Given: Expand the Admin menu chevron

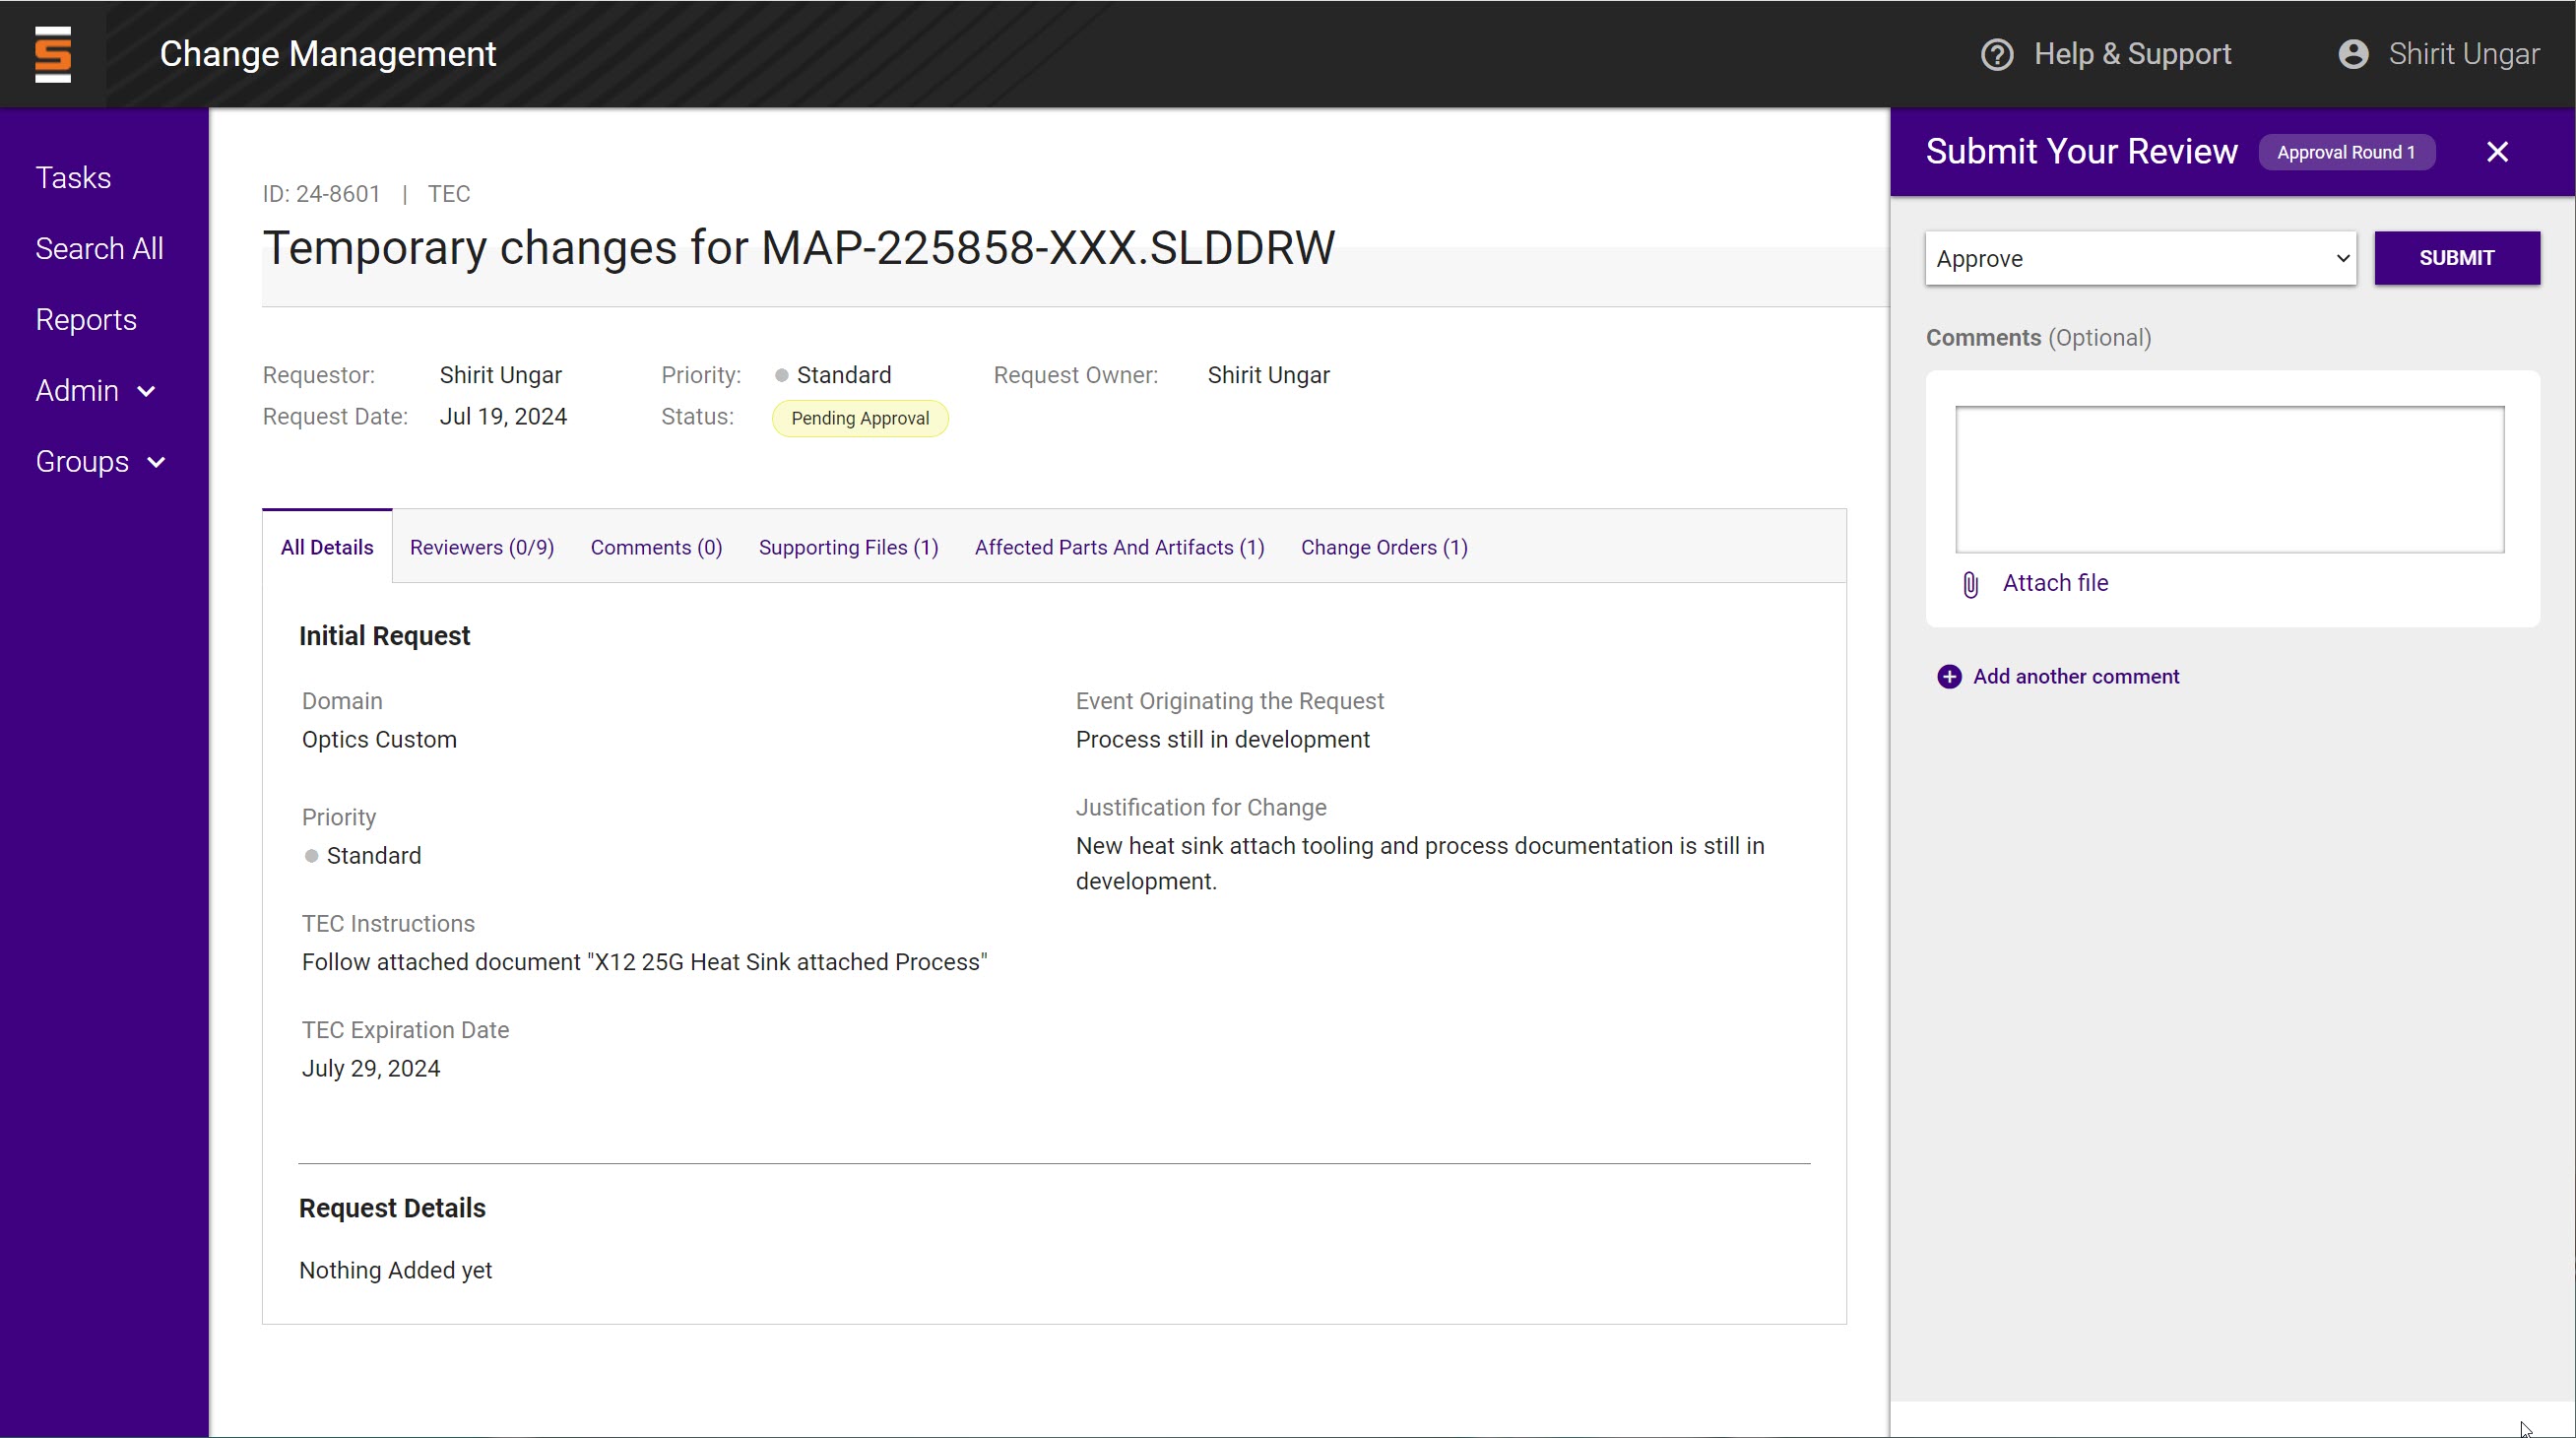Looking at the screenshot, I should 147,392.
